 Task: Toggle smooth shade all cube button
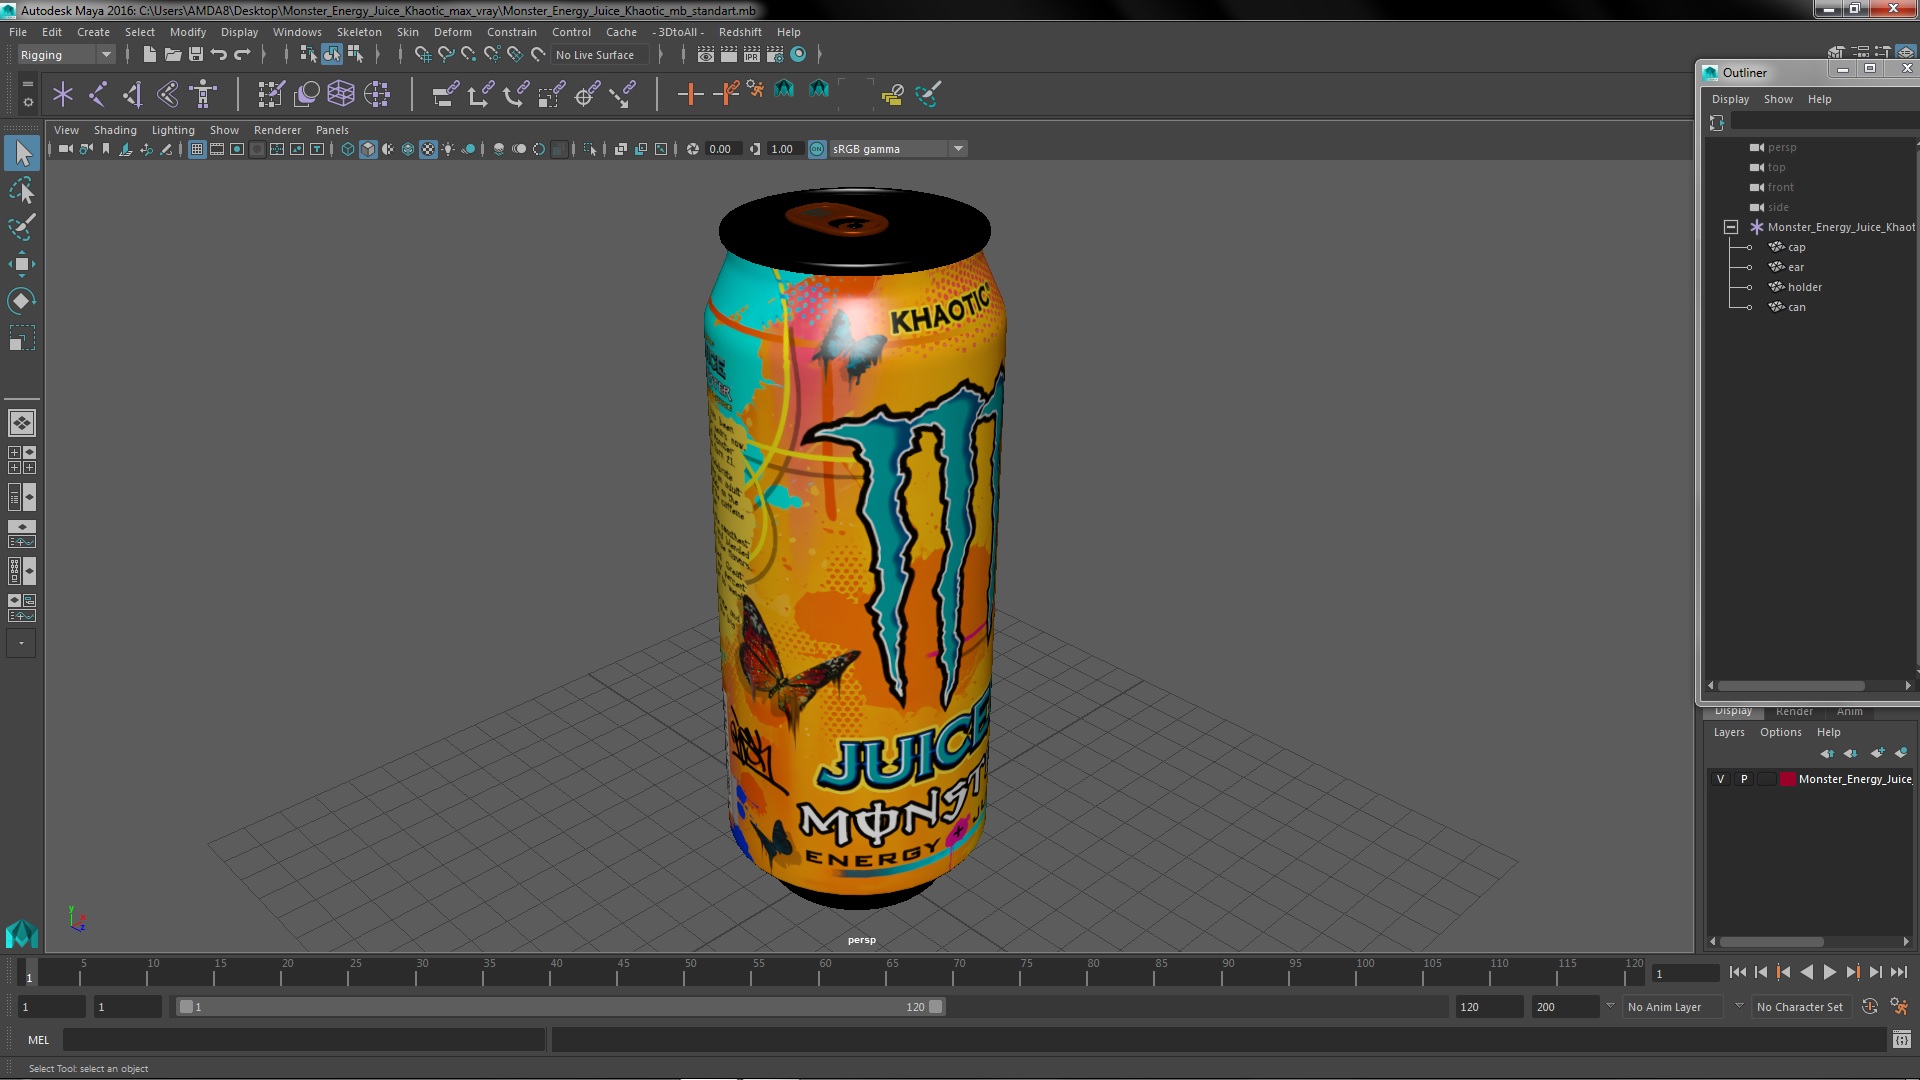pyautogui.click(x=368, y=149)
